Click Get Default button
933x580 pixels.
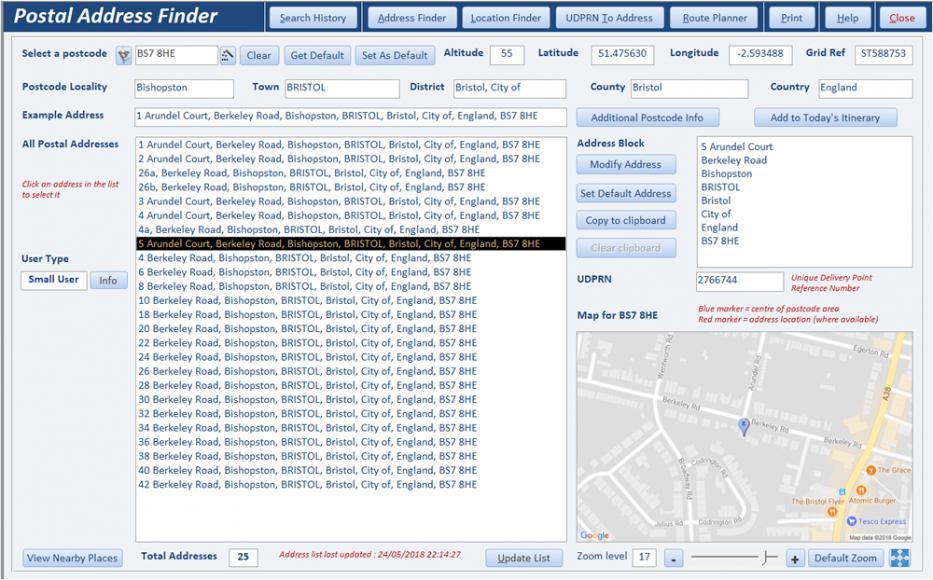click(317, 55)
